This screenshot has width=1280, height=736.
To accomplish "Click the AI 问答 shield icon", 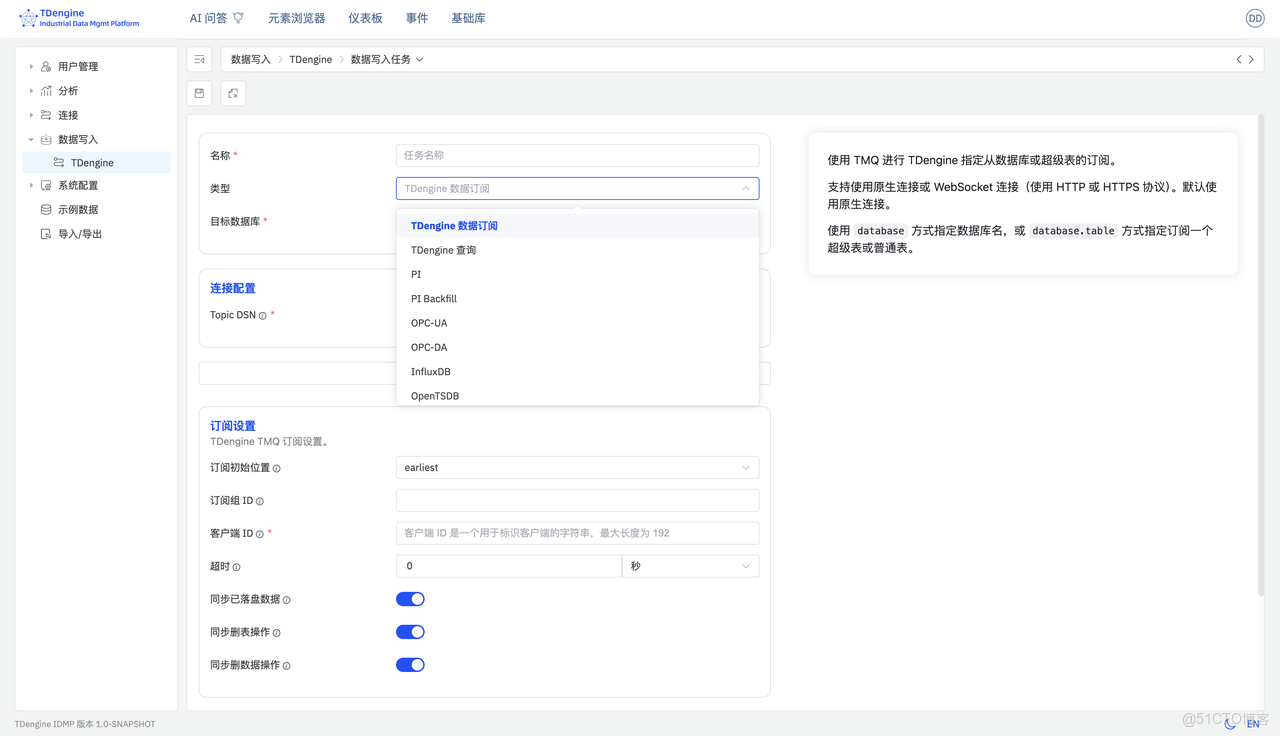I will click(238, 18).
